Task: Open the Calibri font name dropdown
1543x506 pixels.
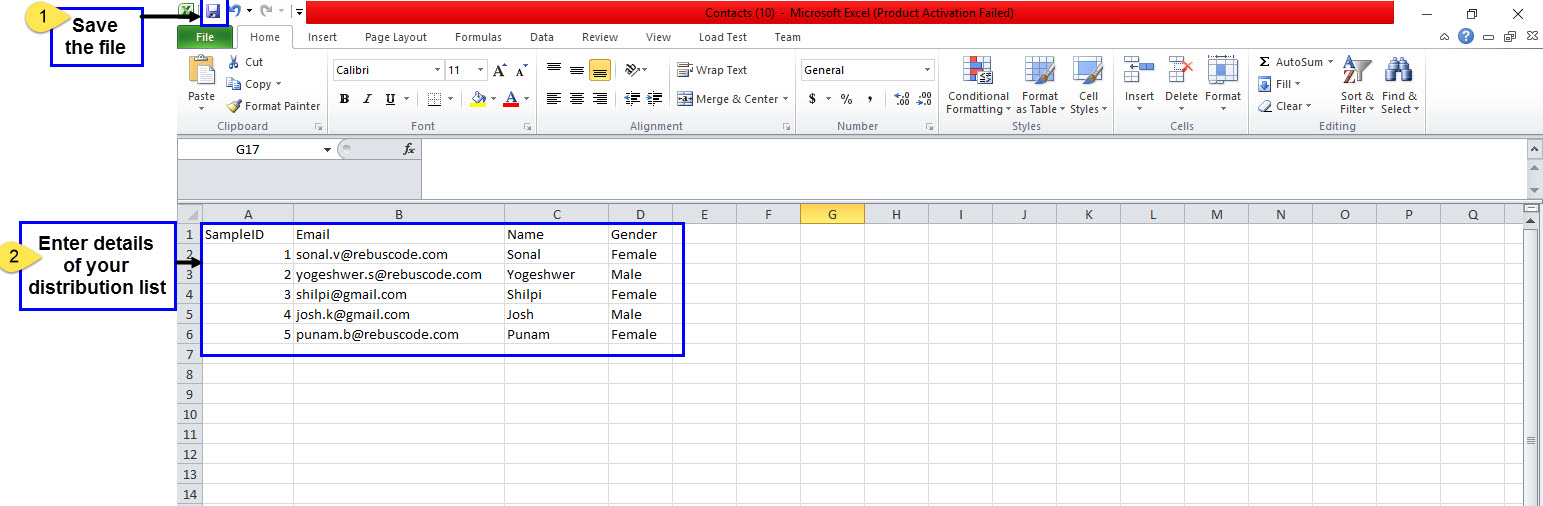Action: click(437, 70)
